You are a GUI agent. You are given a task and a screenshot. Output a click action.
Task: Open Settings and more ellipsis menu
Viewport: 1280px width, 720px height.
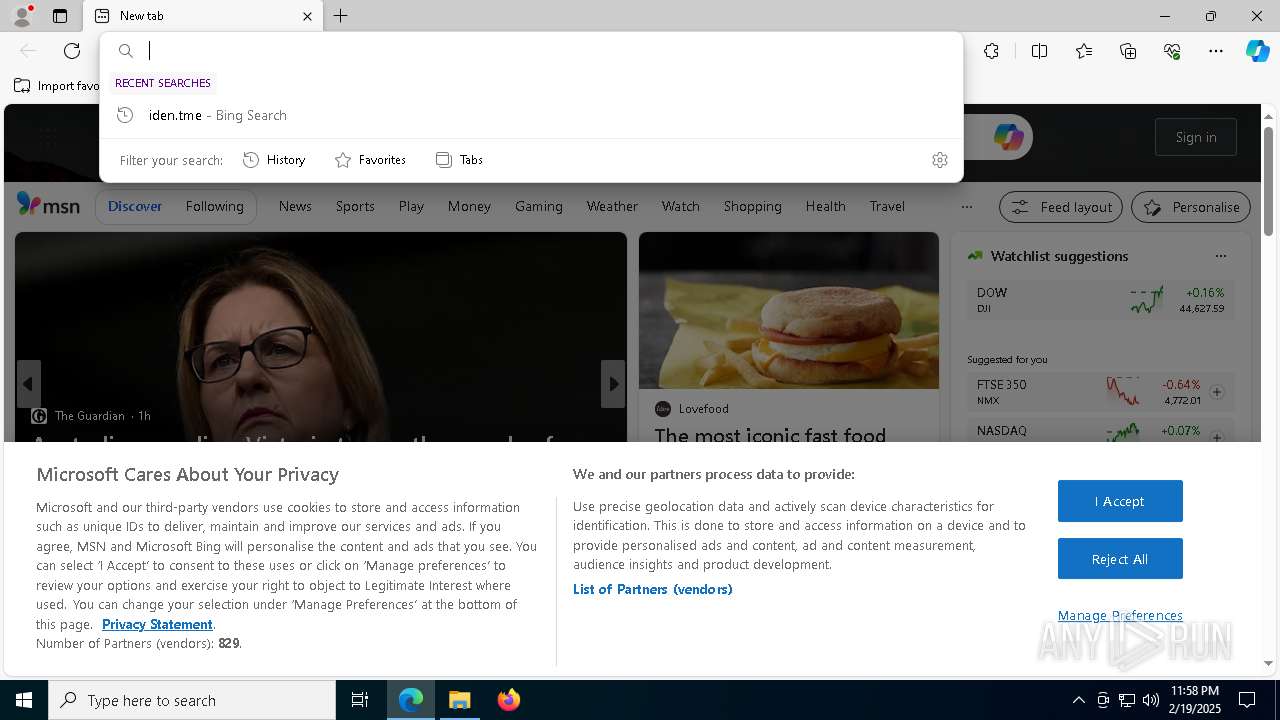[x=1216, y=51]
